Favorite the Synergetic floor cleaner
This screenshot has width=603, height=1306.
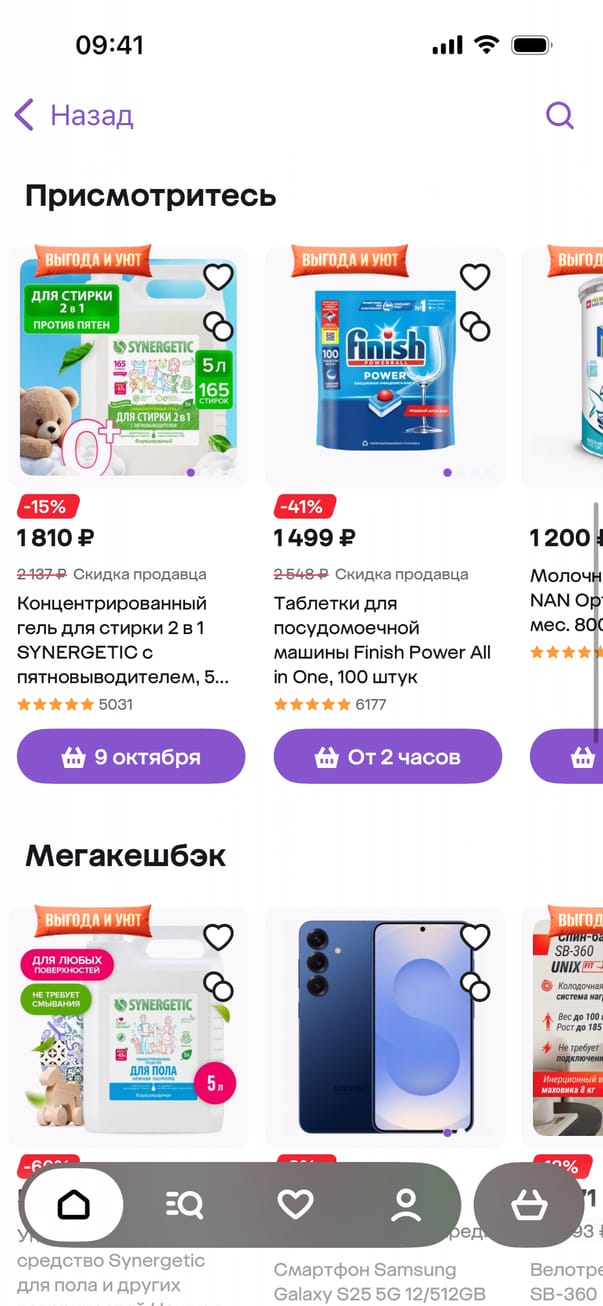coord(218,937)
